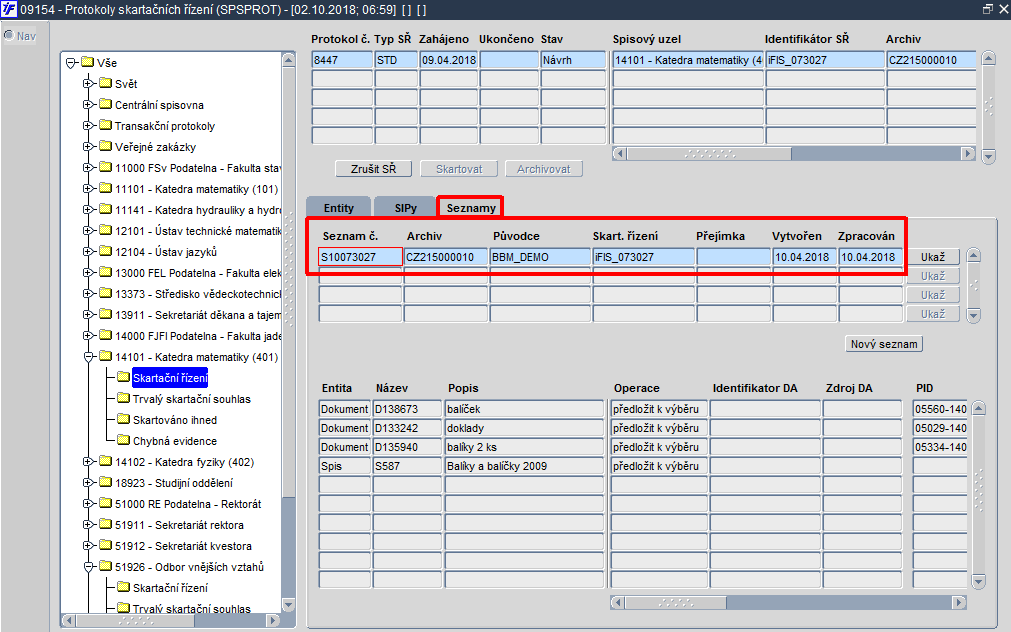Click the folder icon beside Studijní oddělení

pos(105,483)
